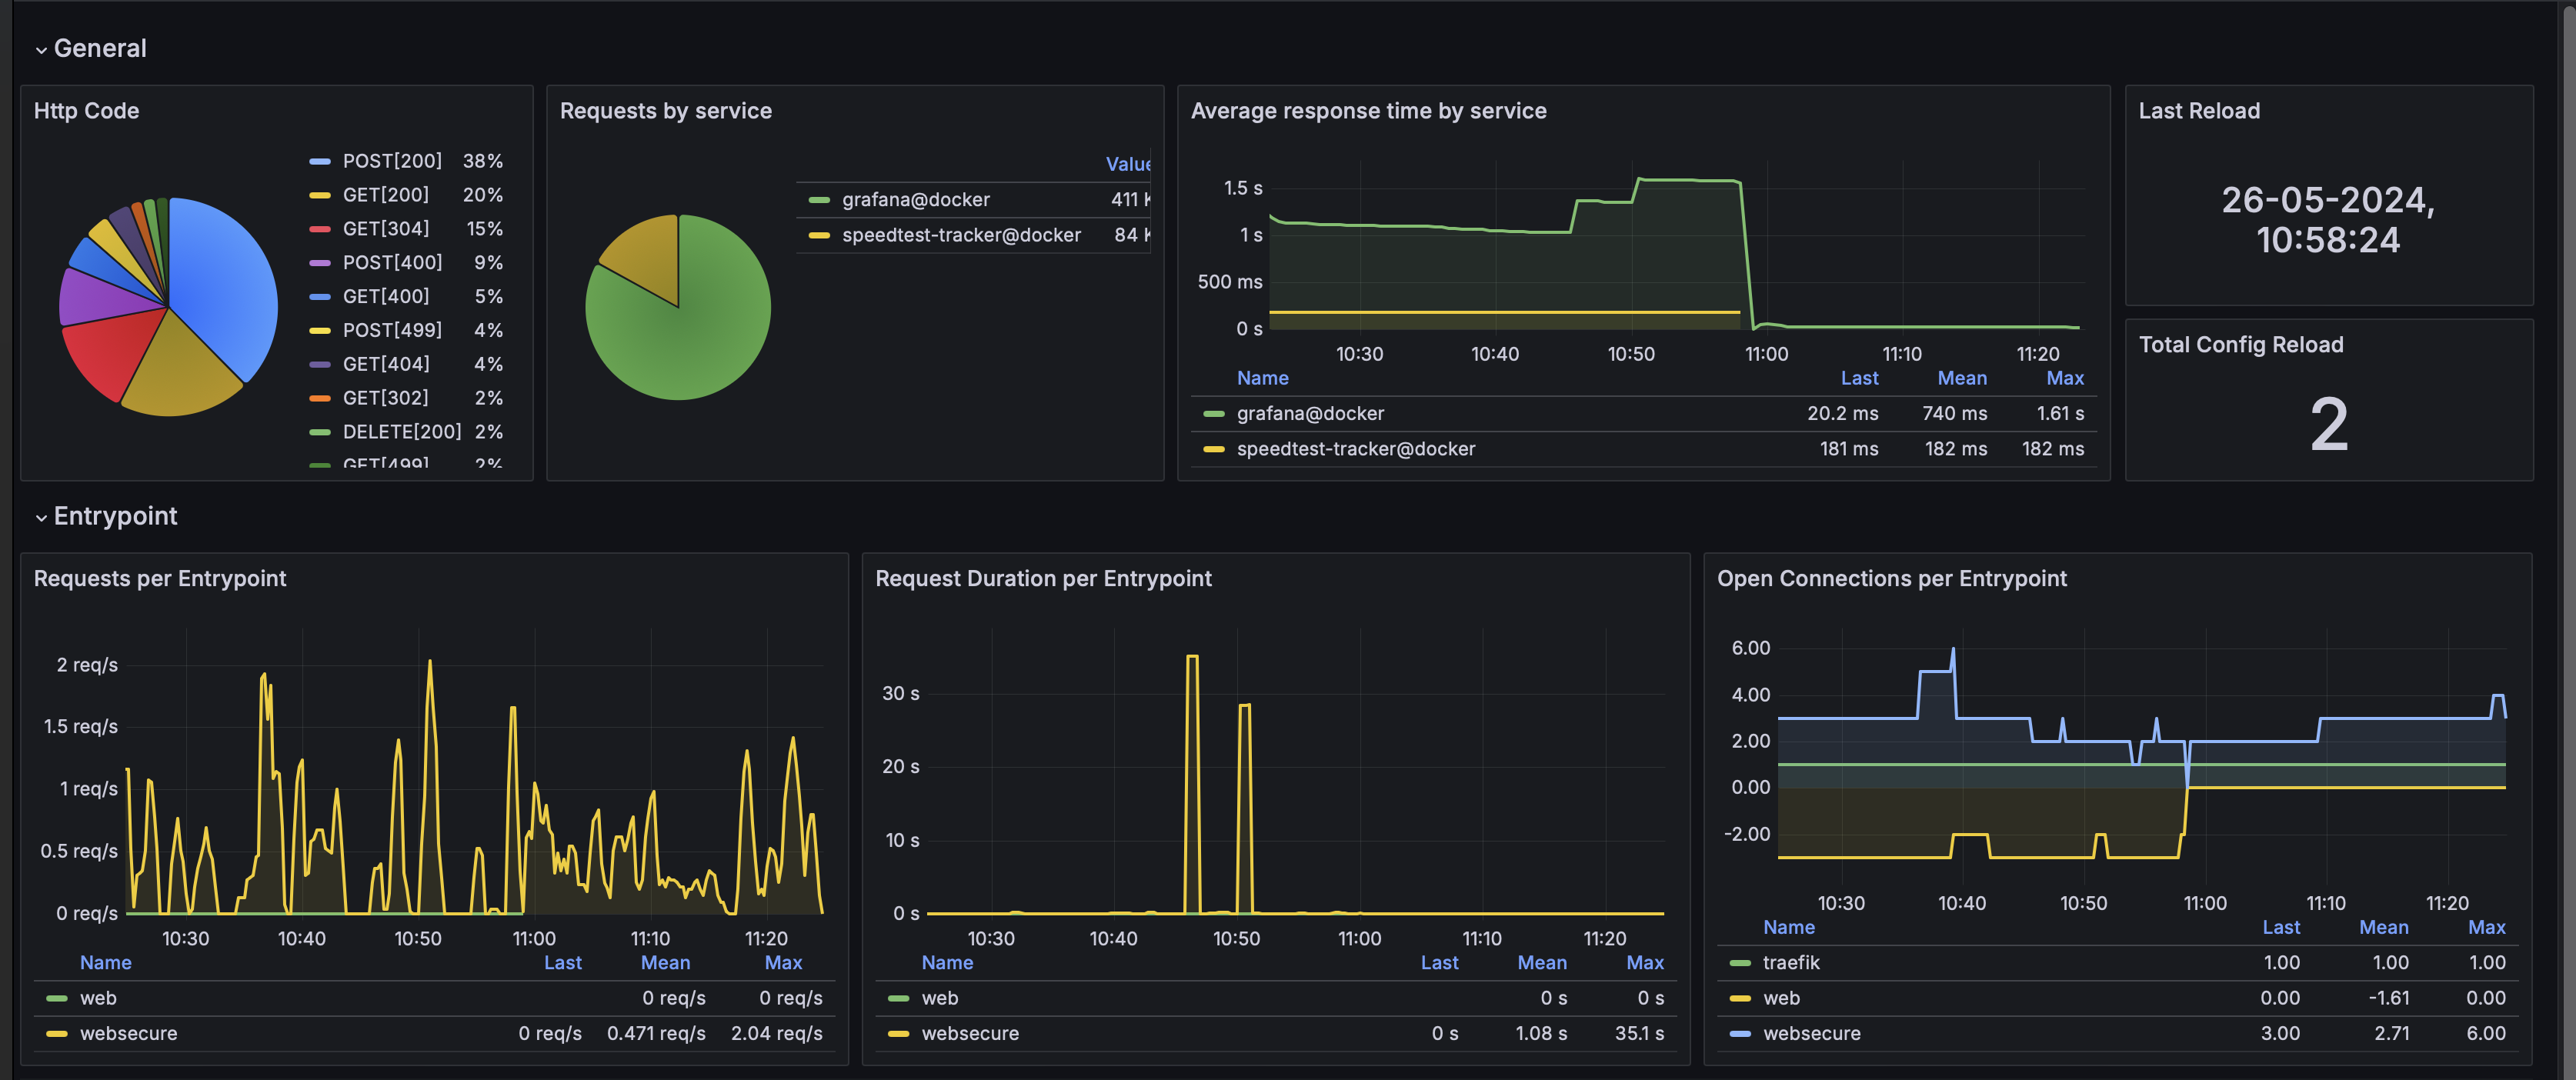Sort Requests by service legend by Value
Viewport: 2576px width, 1080px height.
[1128, 164]
